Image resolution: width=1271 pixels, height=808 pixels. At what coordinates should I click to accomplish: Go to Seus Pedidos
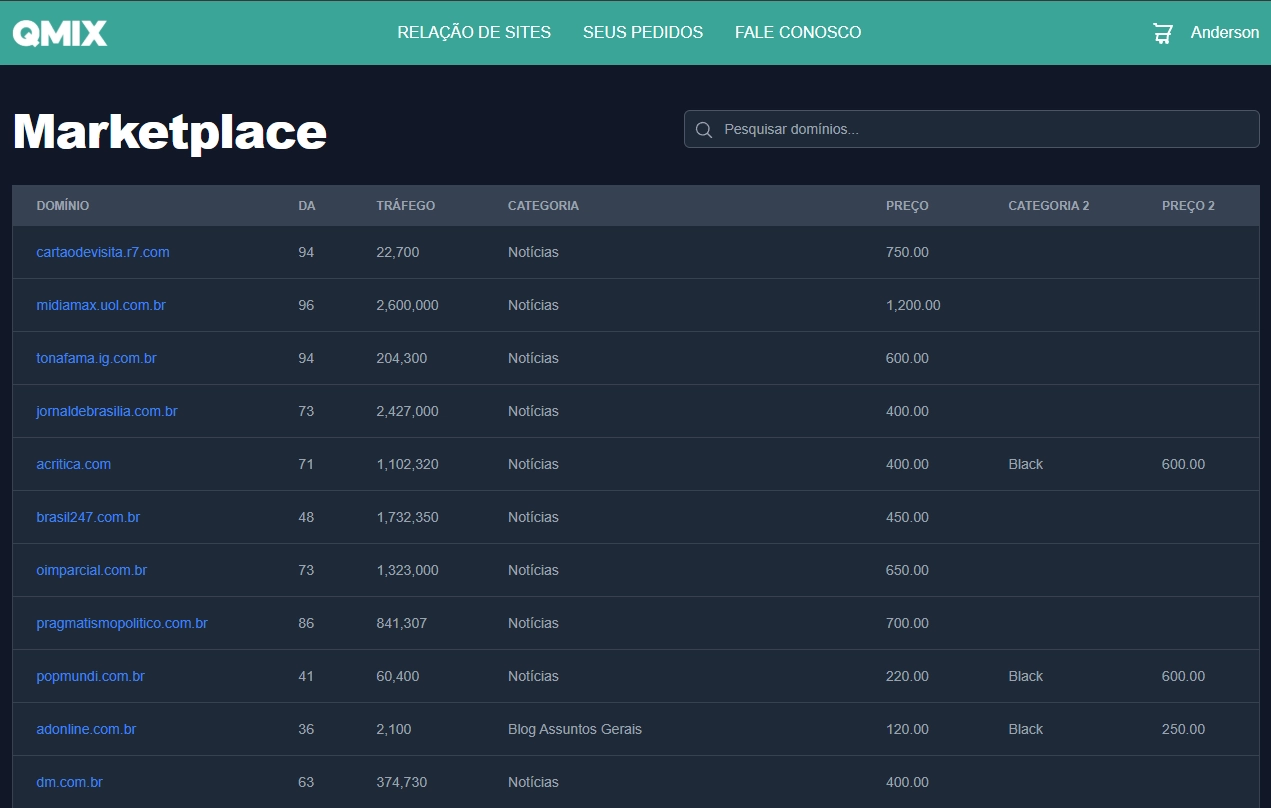click(x=643, y=32)
